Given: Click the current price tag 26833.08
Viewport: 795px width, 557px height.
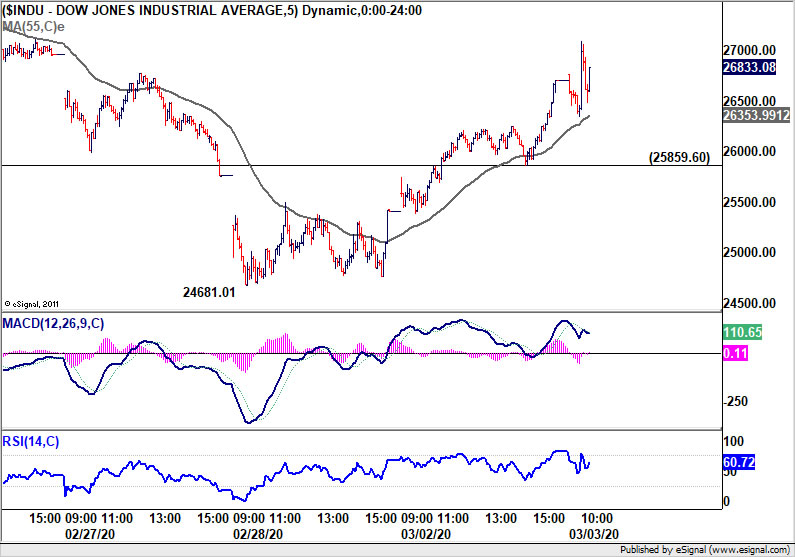Looking at the screenshot, I should pyautogui.click(x=749, y=67).
